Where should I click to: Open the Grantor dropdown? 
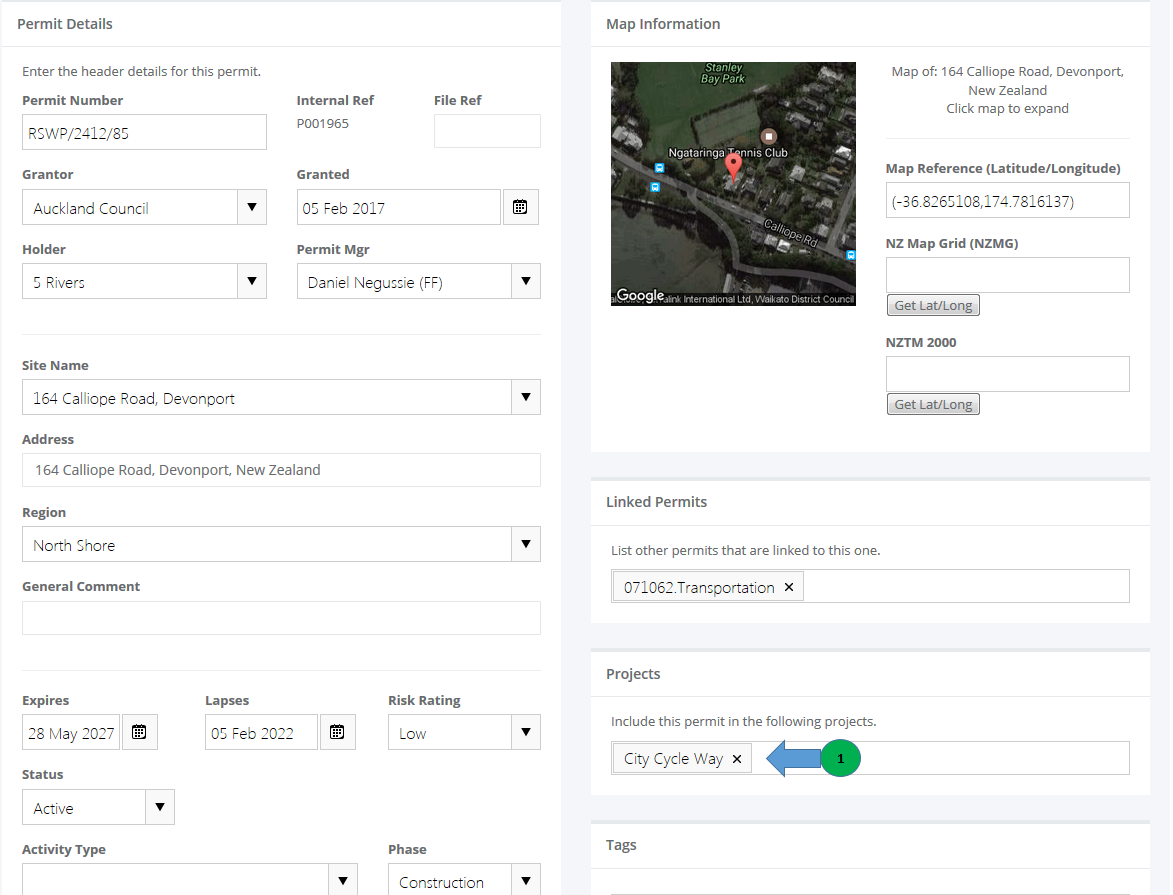[x=251, y=207]
